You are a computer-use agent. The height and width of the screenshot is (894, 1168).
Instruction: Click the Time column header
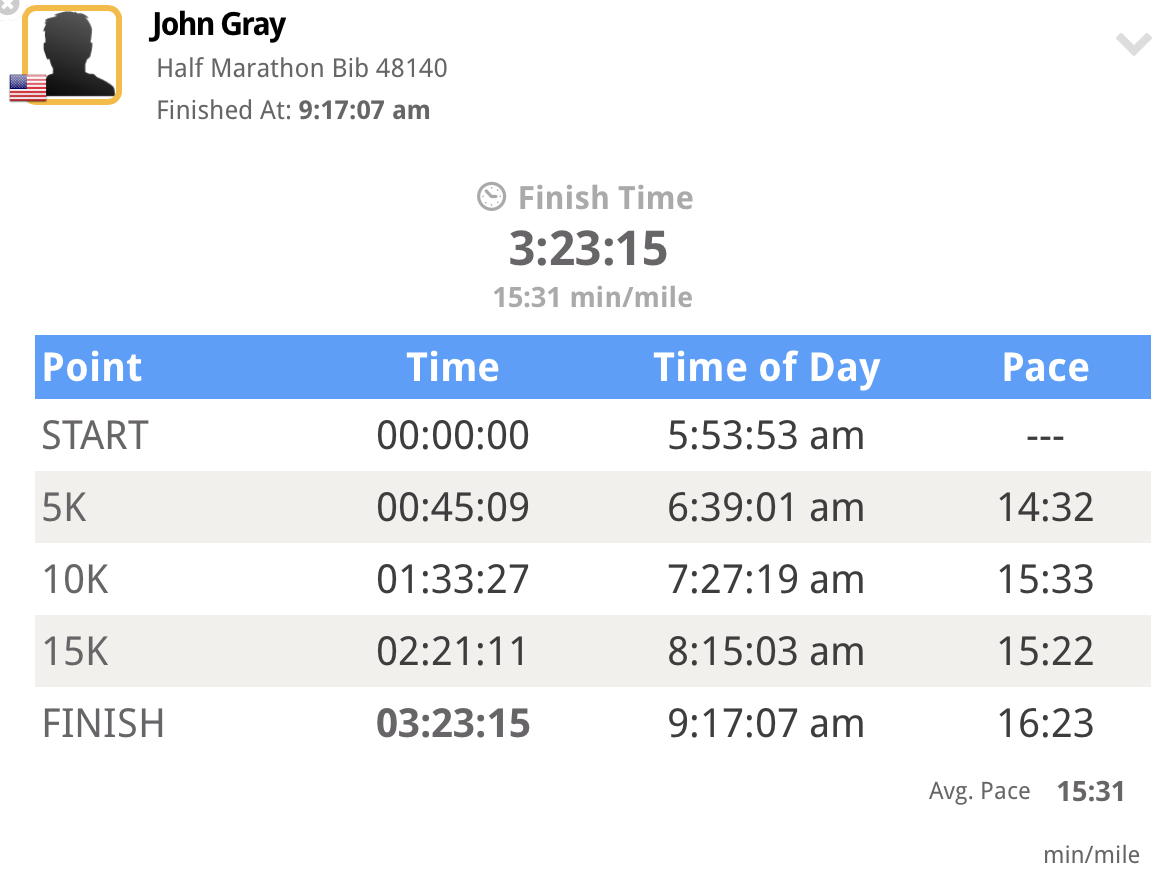(x=453, y=367)
